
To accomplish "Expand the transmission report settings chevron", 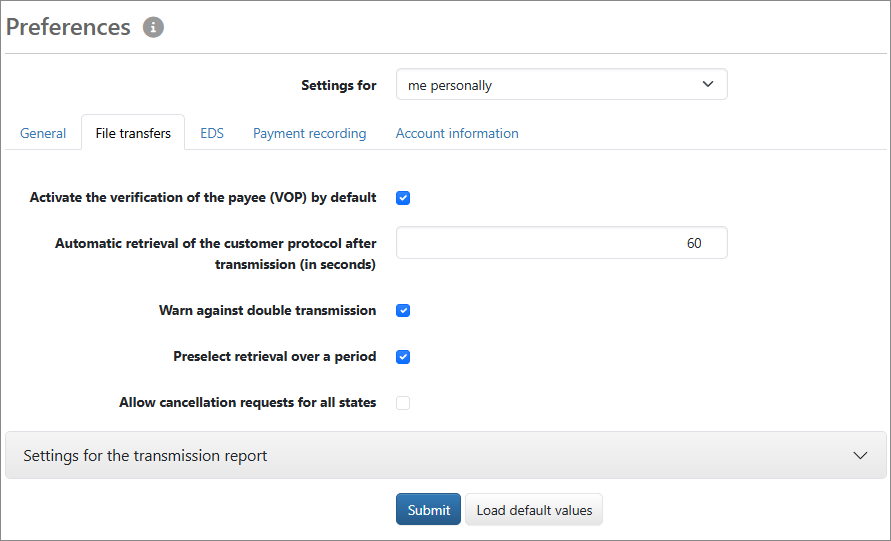I will pos(860,455).
